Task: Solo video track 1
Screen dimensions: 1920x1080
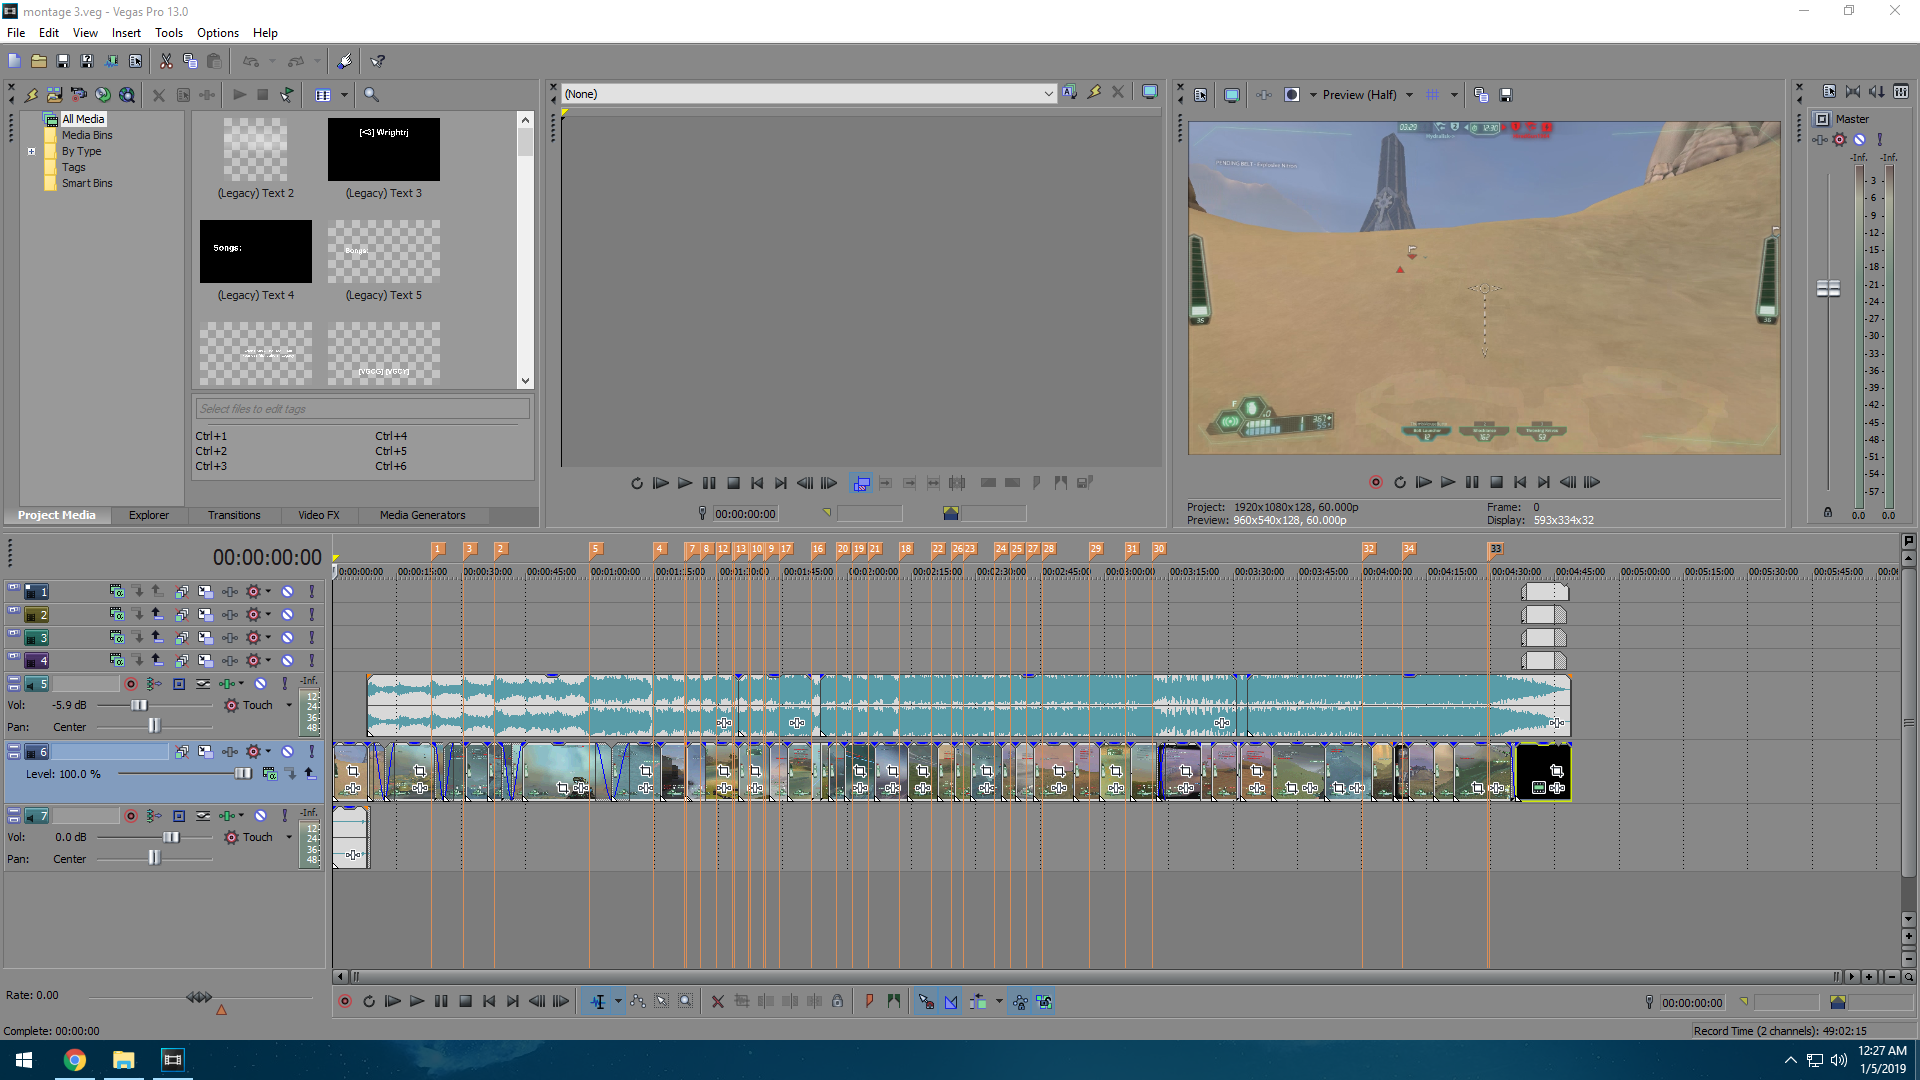Action: point(311,592)
